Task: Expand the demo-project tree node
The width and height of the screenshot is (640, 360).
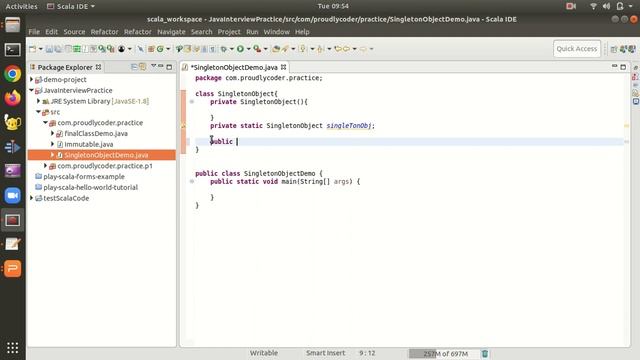Action: pos(31,80)
